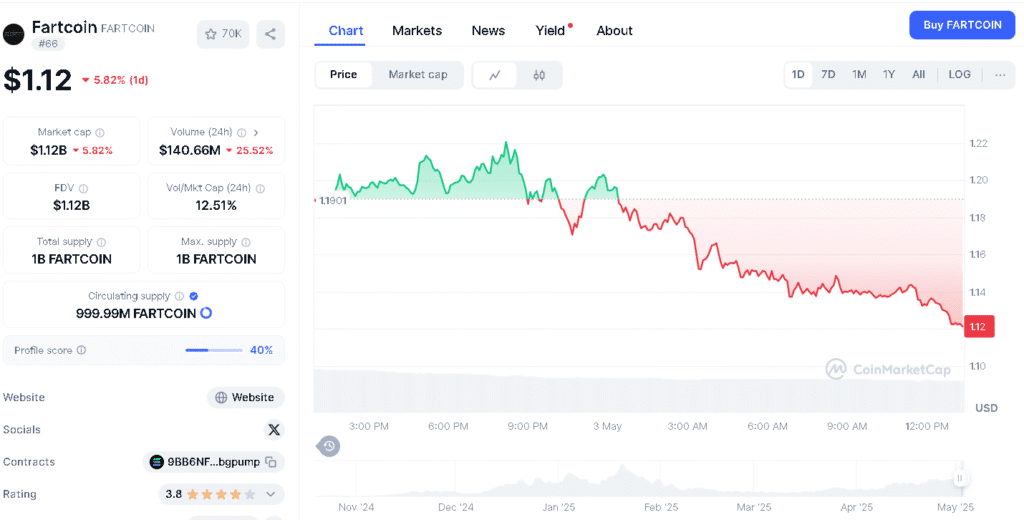Click the Profile score info icon

(x=82, y=350)
